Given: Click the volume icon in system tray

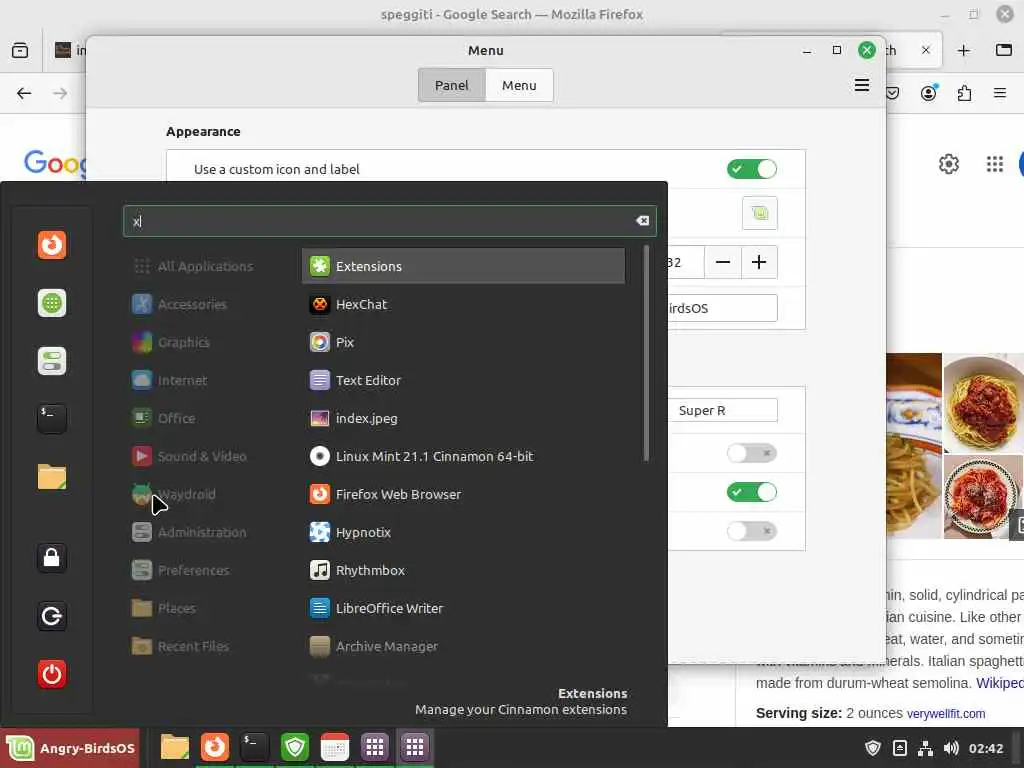Looking at the screenshot, I should 951,748.
